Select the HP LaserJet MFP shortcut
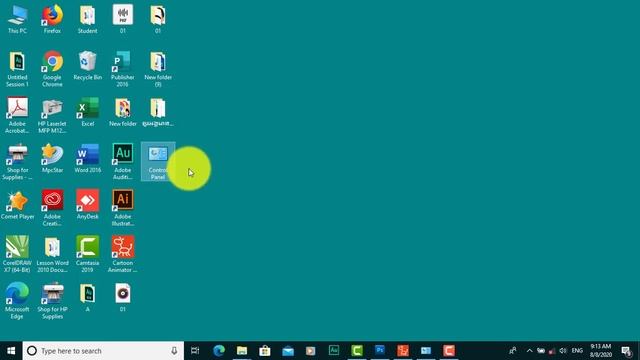The image size is (640, 360). [x=52, y=116]
